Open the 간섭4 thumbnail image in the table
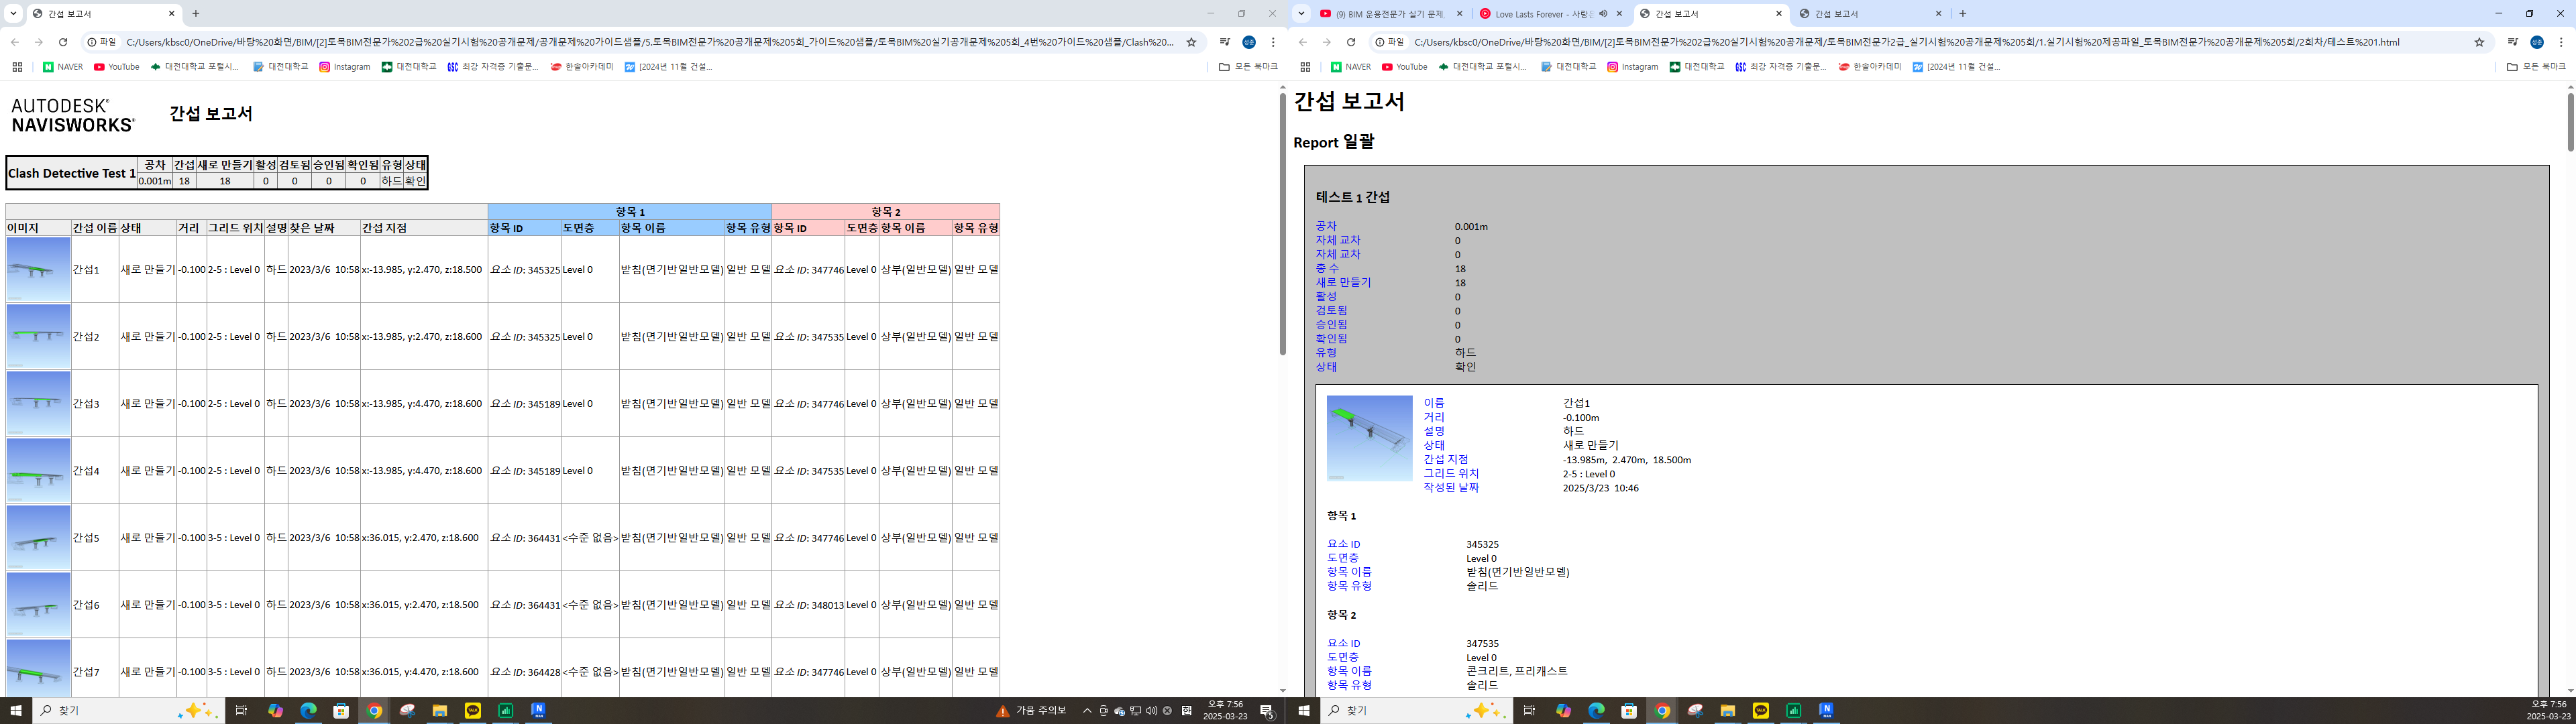Screen dimensions: 2576x724 (38, 470)
